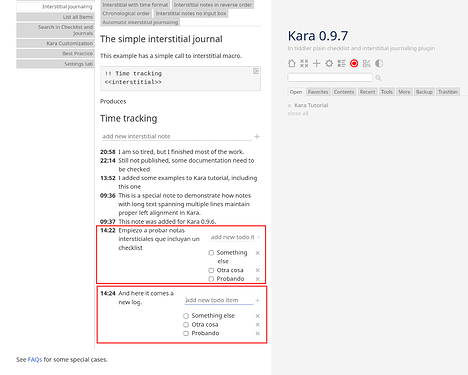
Task: Toggle the dark/light palette half-circle icon
Action: click(x=379, y=63)
